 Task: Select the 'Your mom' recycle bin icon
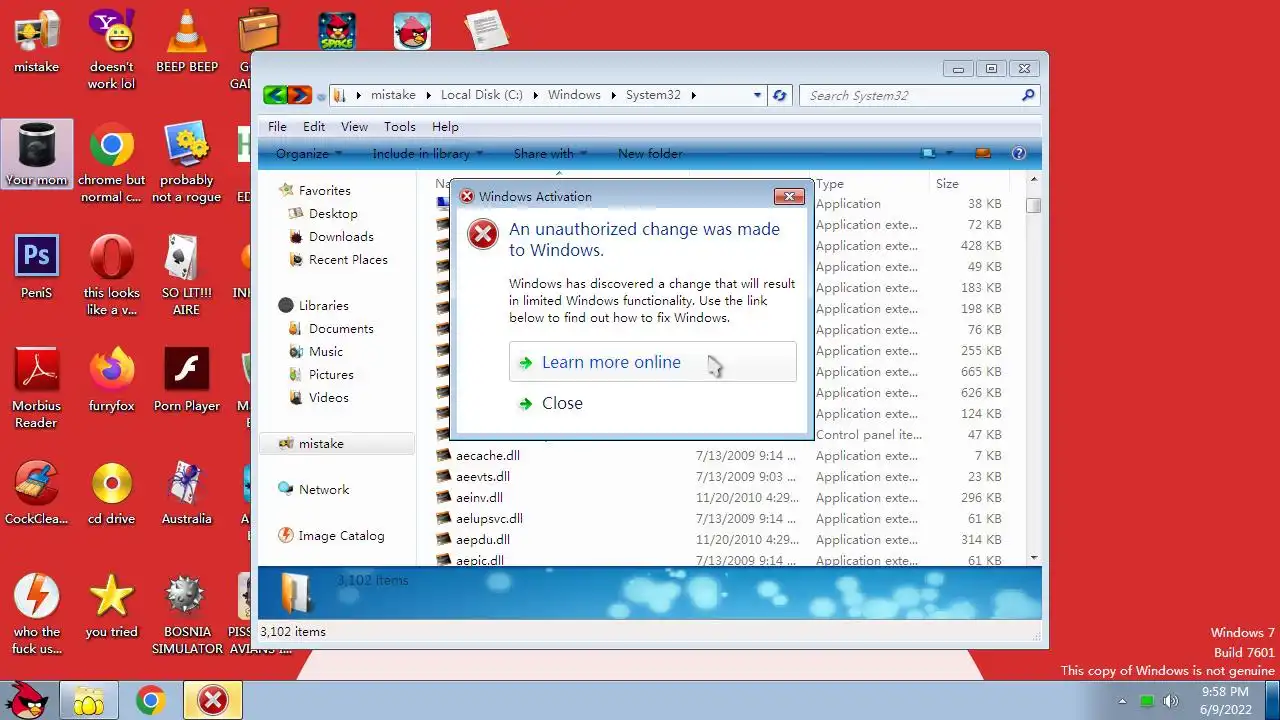37,154
